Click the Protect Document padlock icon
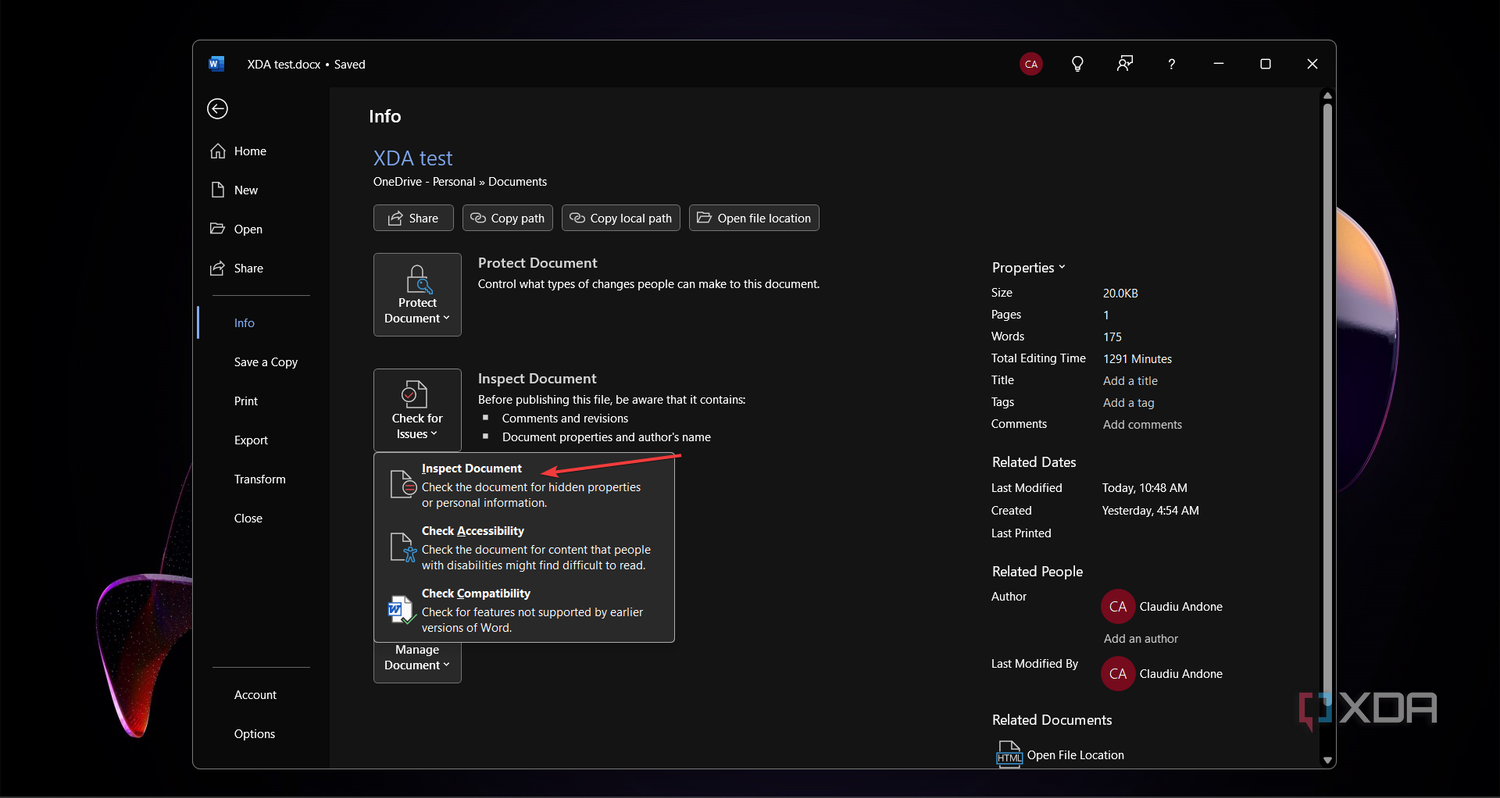This screenshot has width=1500, height=798. click(418, 279)
